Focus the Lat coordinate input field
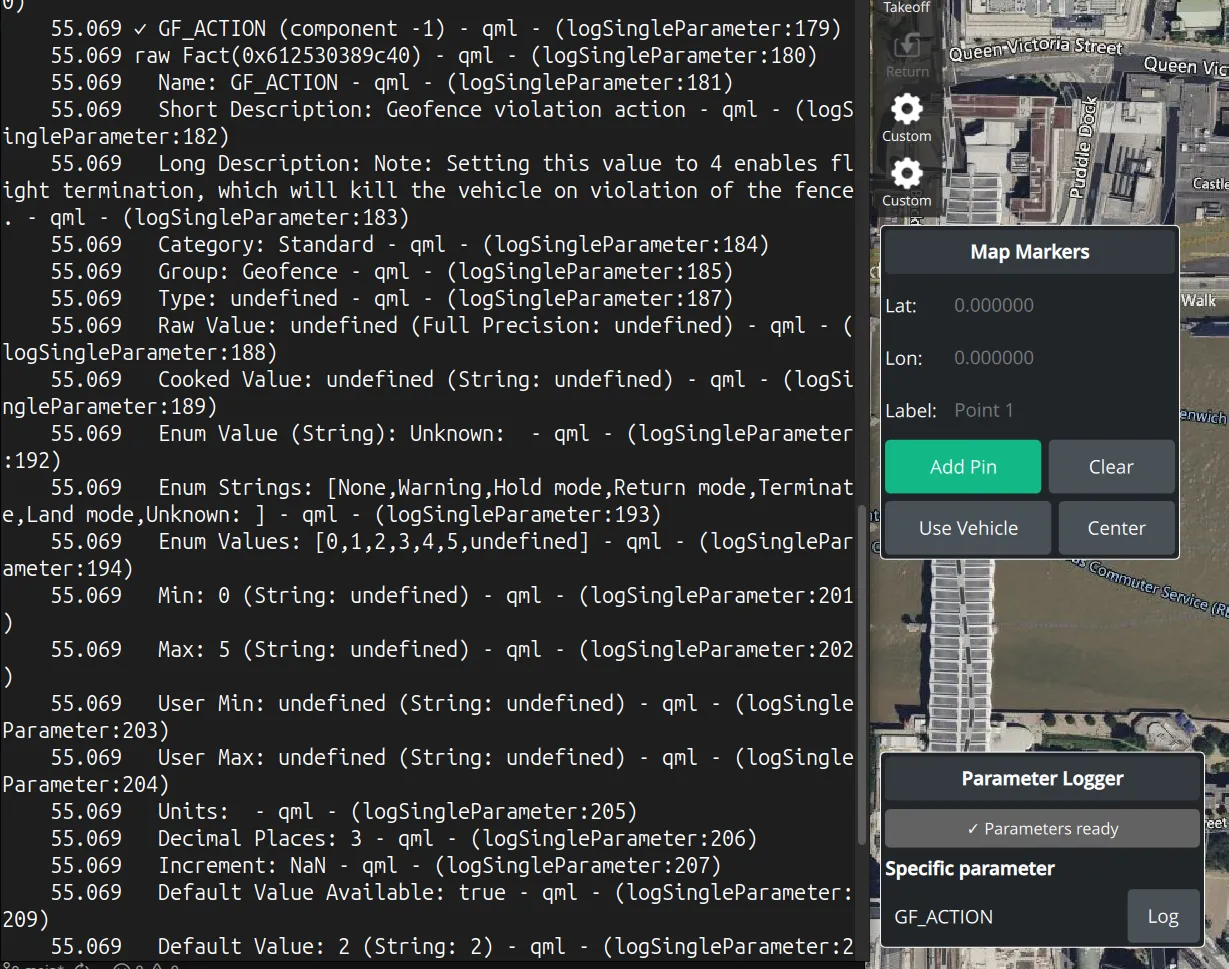Image resolution: width=1229 pixels, height=969 pixels. (1060, 306)
